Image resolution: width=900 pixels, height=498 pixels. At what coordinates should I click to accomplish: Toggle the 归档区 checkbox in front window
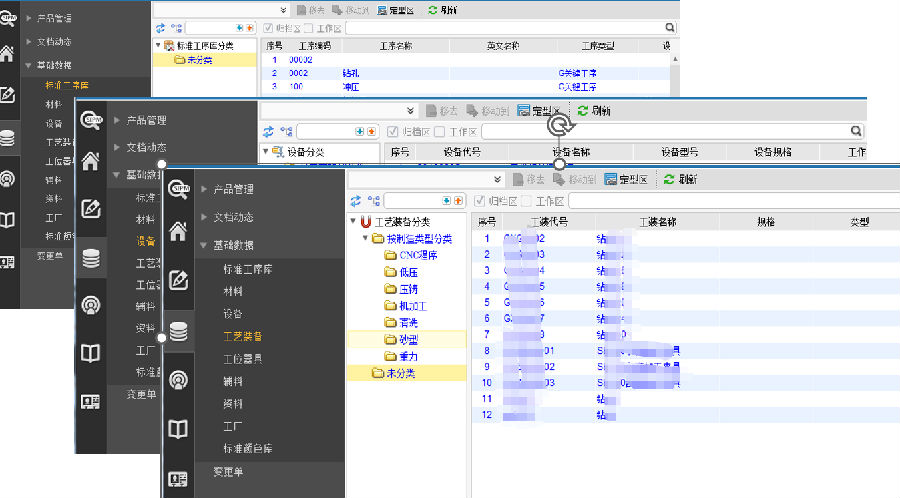click(x=479, y=201)
